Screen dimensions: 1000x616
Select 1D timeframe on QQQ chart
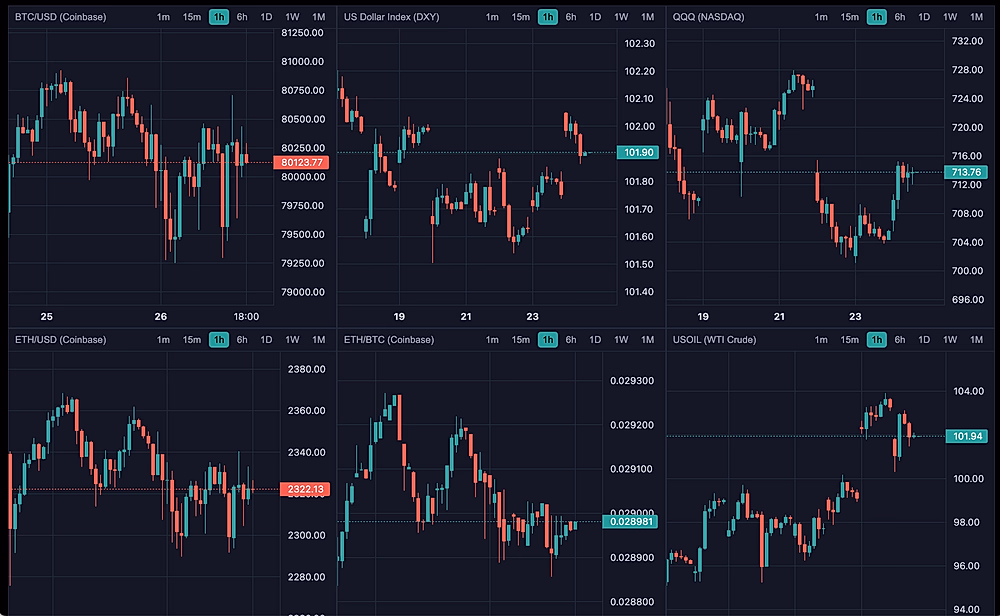click(924, 17)
